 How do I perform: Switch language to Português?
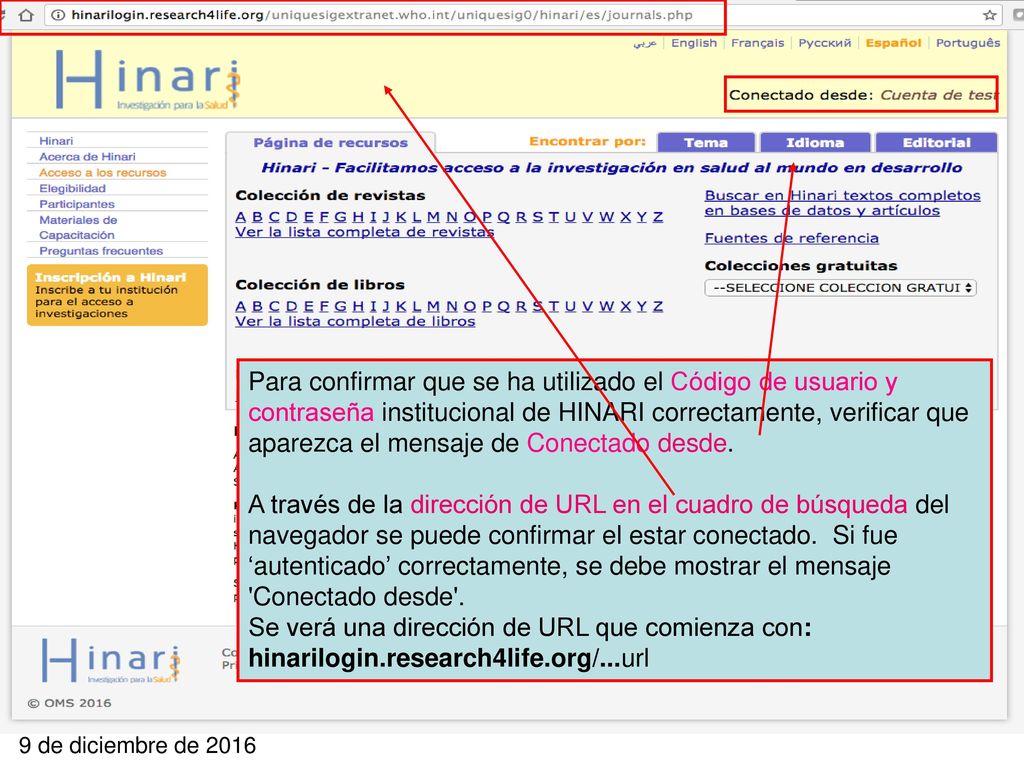[x=968, y=42]
